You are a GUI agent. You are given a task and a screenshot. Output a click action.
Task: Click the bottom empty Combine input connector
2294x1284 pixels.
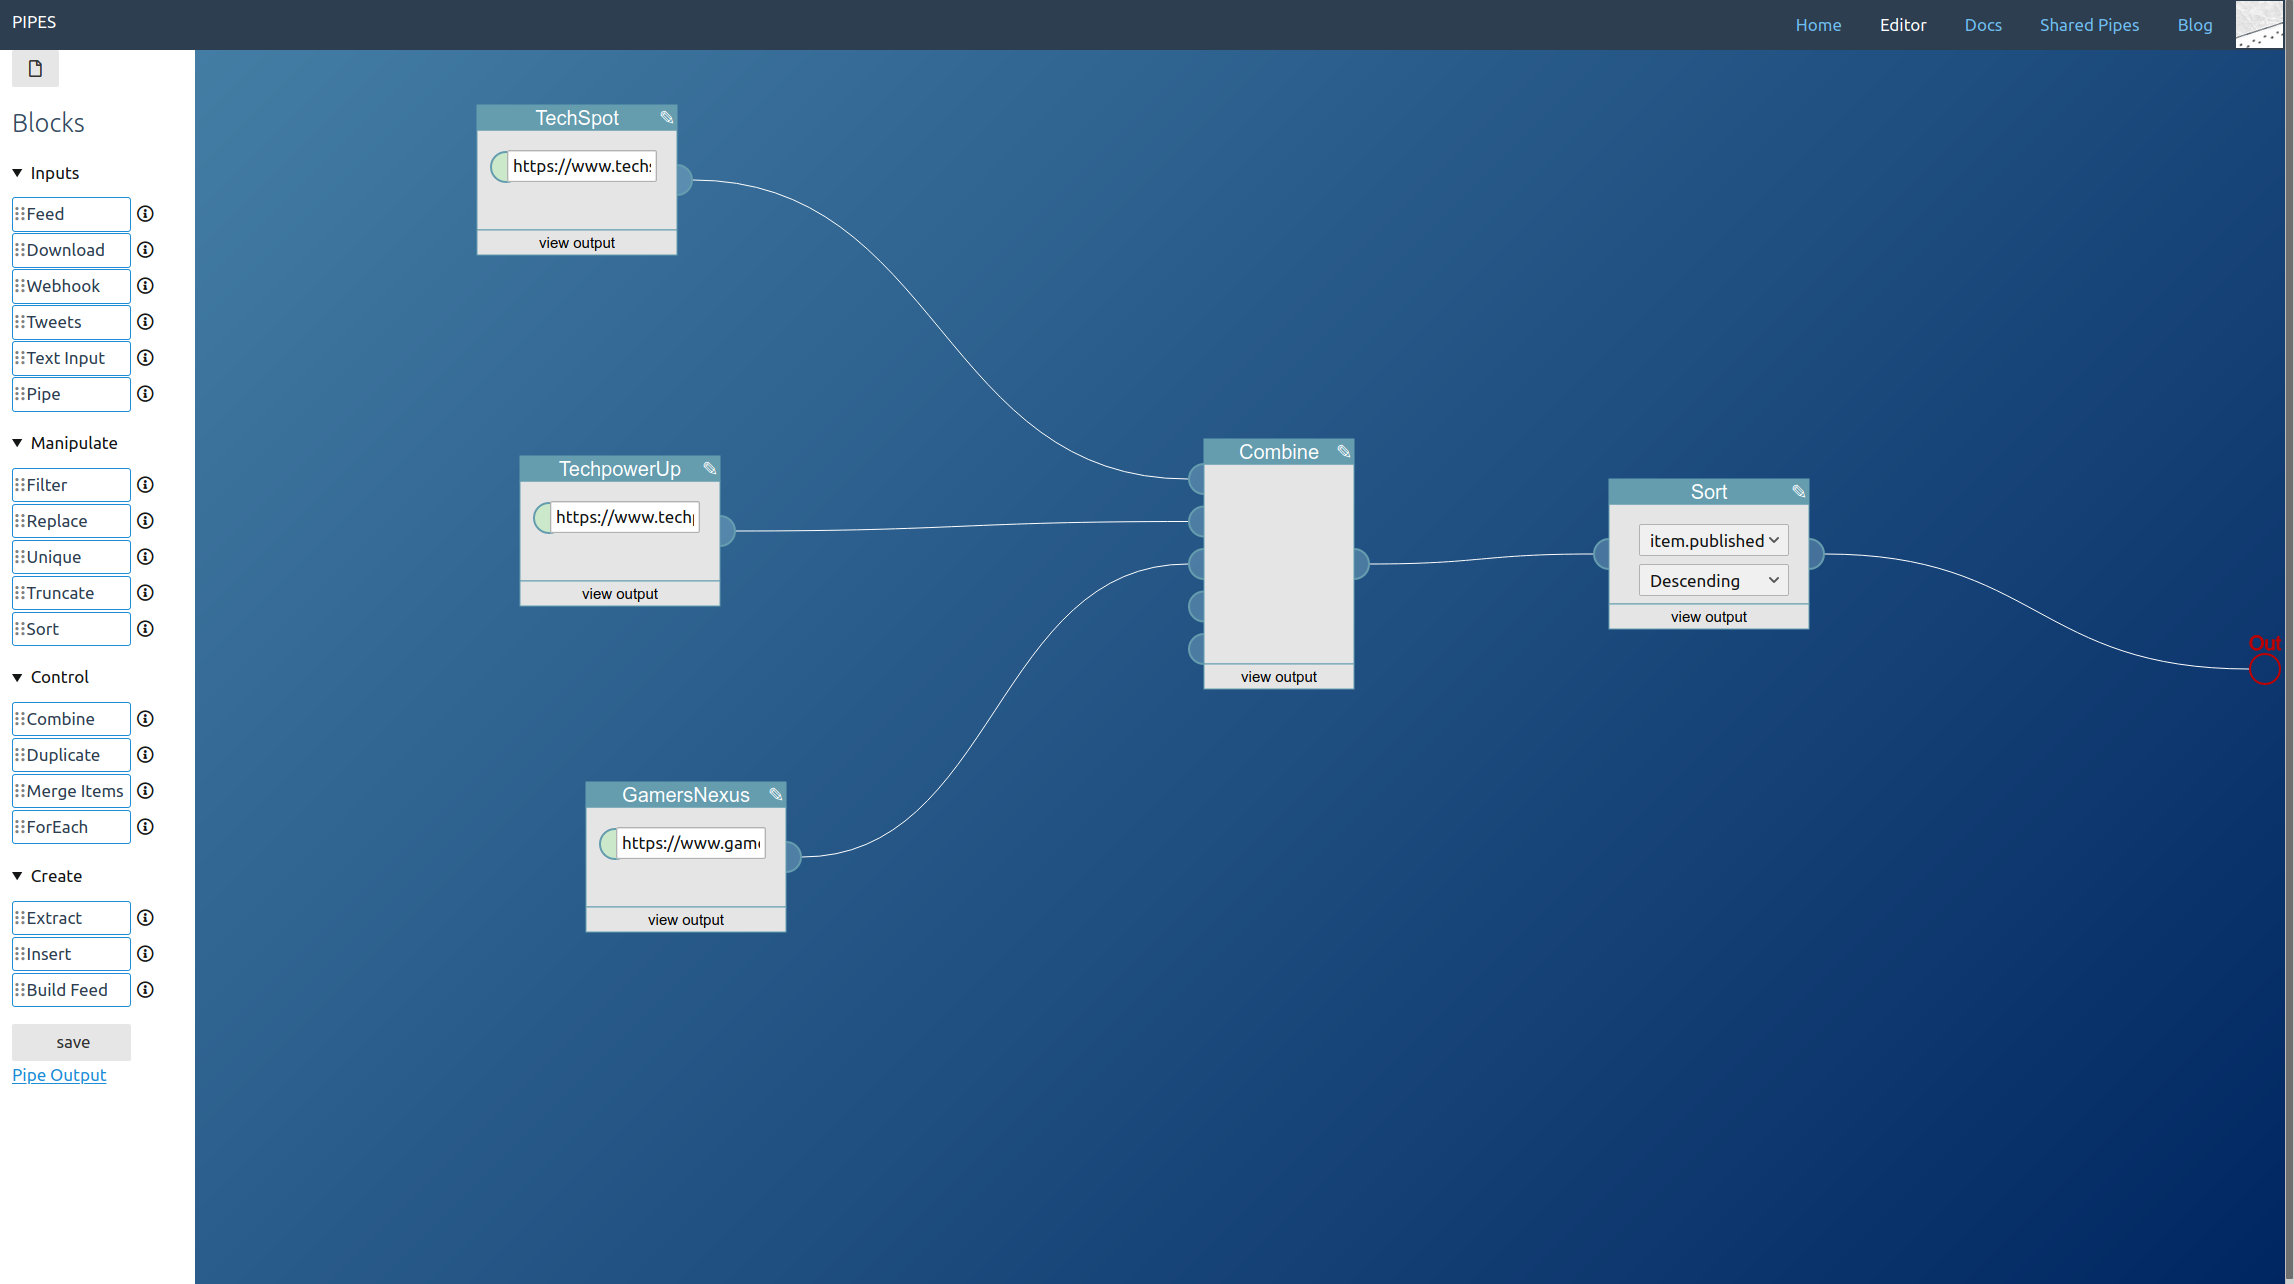pos(1196,649)
